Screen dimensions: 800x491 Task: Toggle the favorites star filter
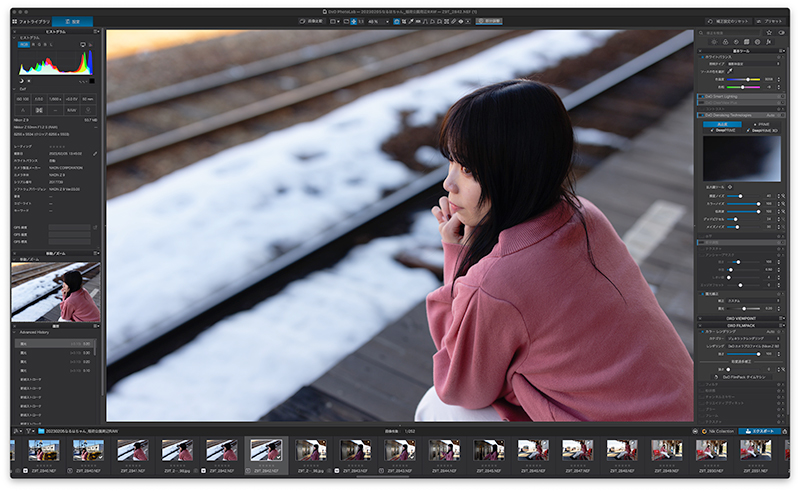point(769,33)
